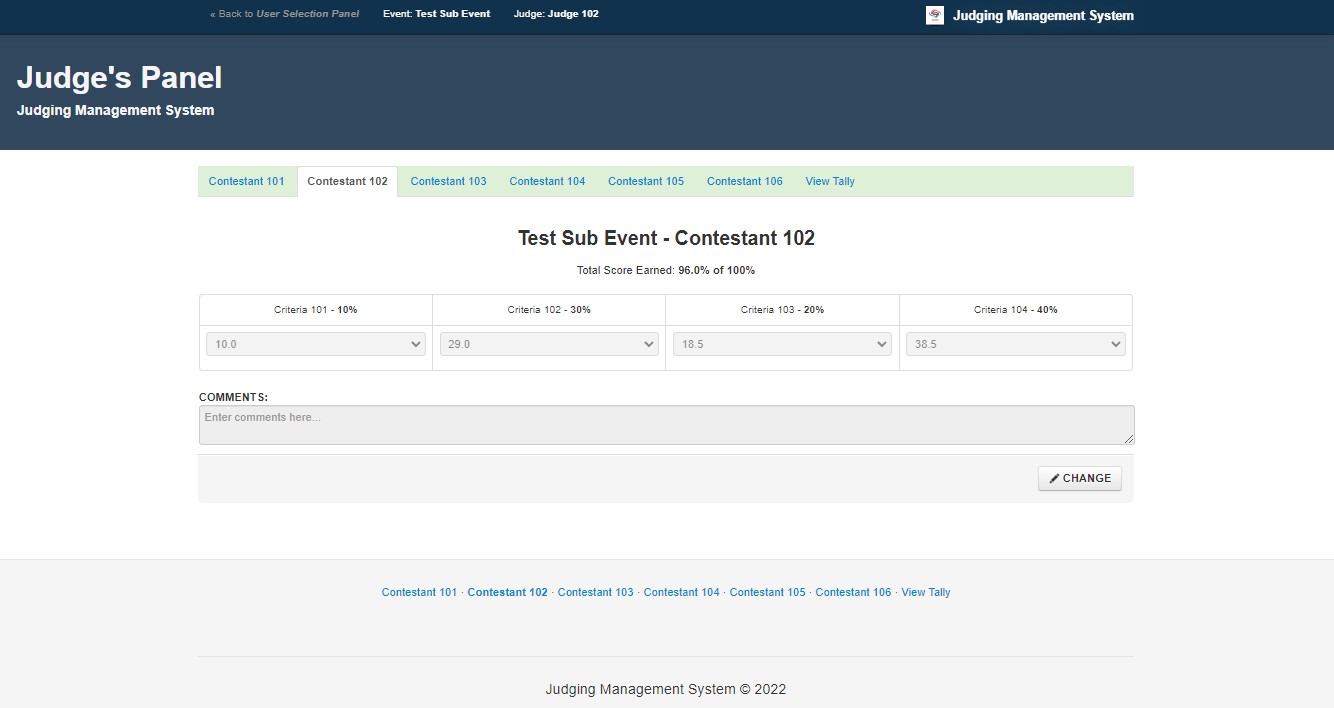Go to the Contestant 104 tab

[547, 182]
